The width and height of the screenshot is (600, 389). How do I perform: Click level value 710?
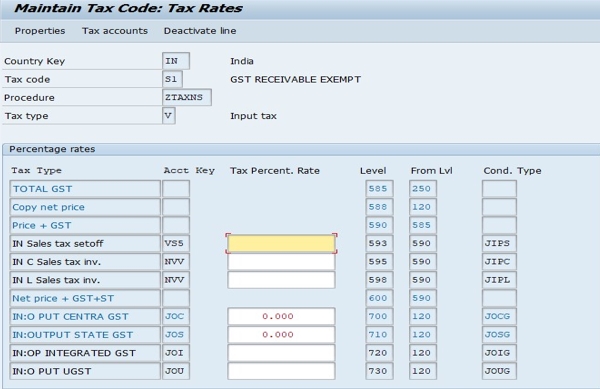click(379, 335)
